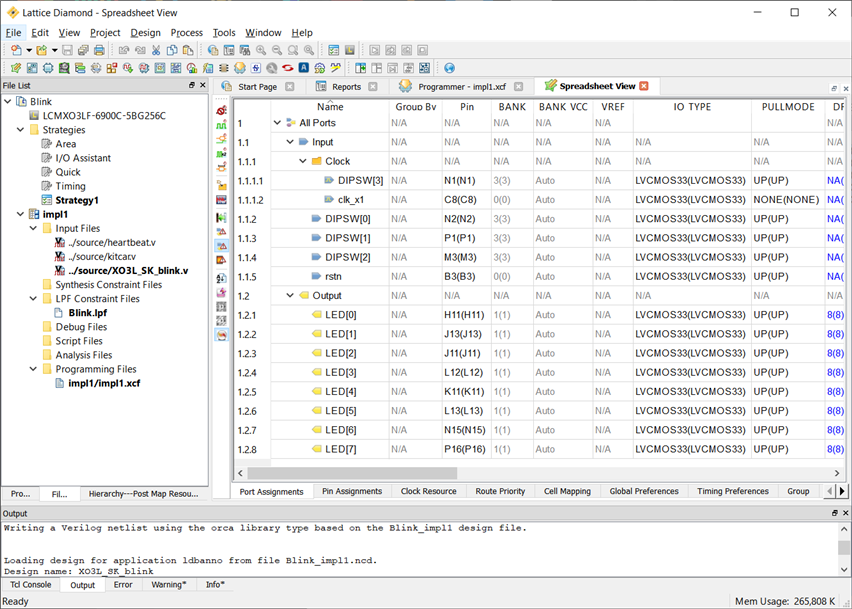Click the green split-window layout icon
The width and height of the screenshot is (852, 609).
360,68
